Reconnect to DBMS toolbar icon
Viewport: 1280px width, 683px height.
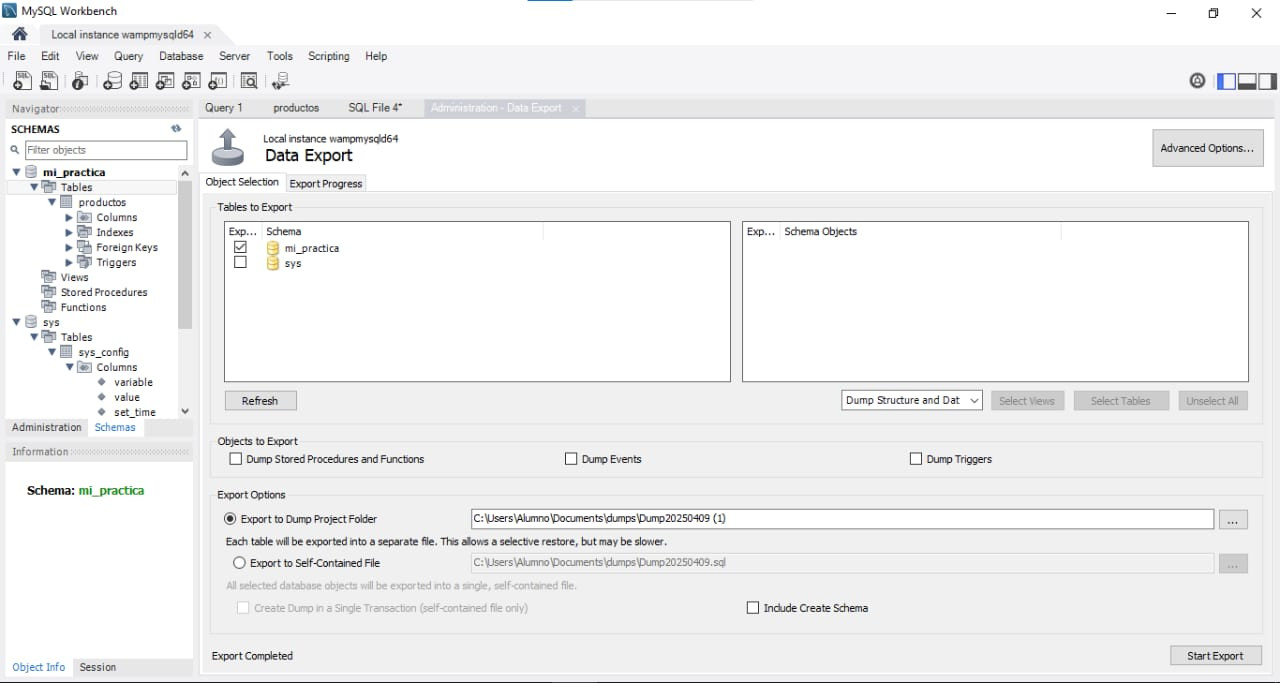point(280,81)
